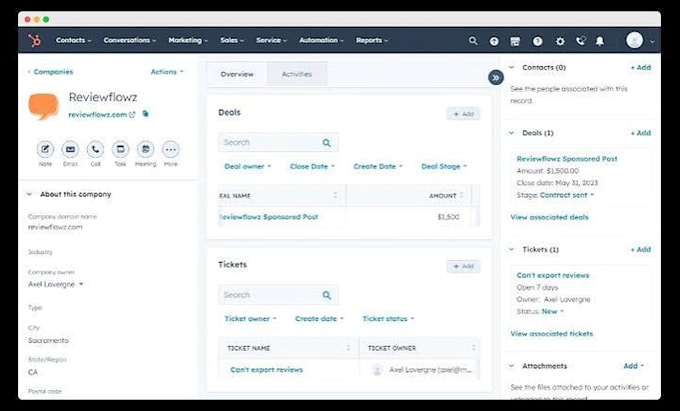This screenshot has height=411, width=680.
Task: Collapse About this company section
Action: (29, 194)
